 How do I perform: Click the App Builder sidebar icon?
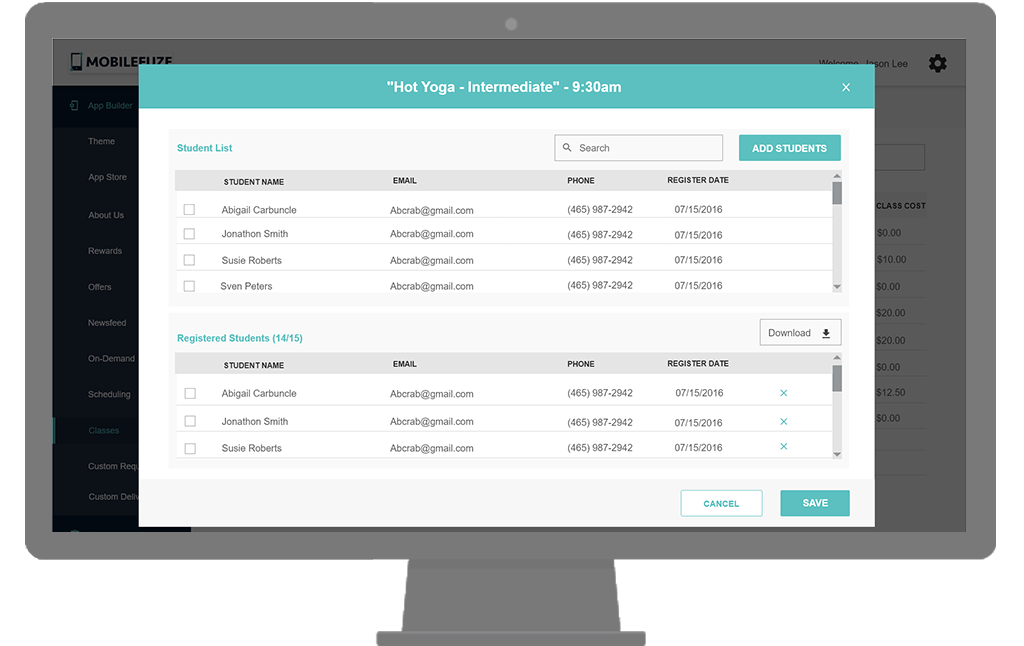tap(74, 106)
